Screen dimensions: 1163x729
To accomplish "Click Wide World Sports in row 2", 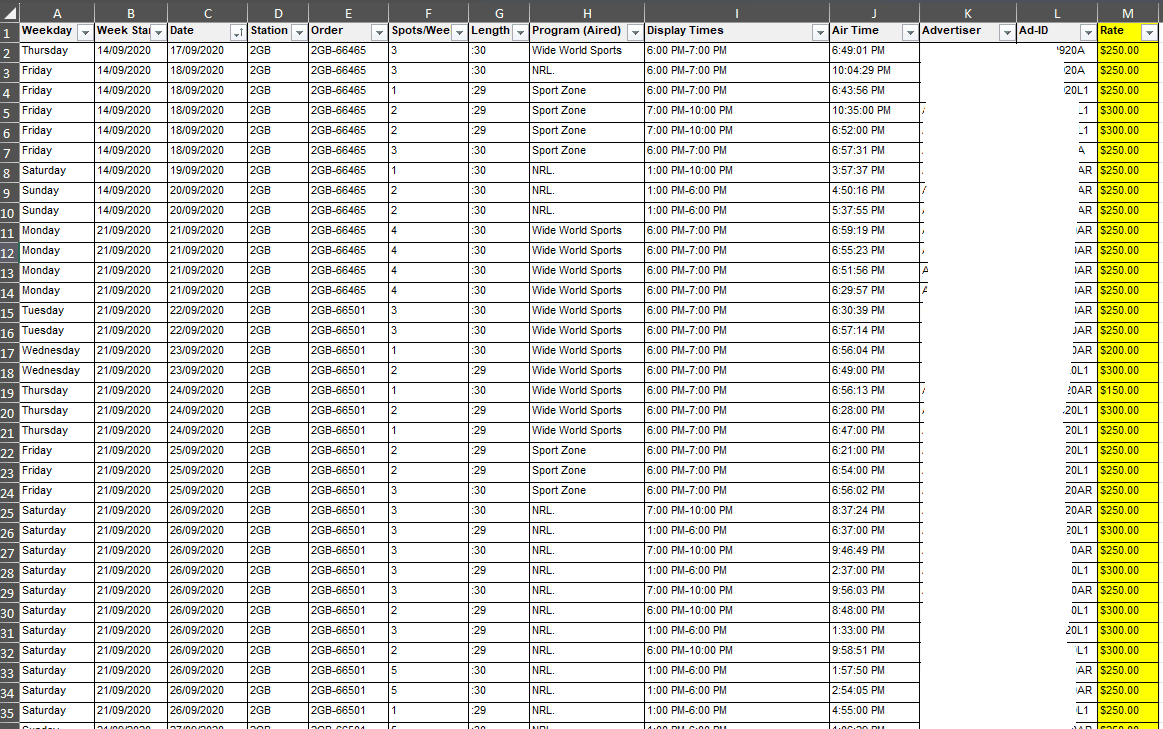I will pos(576,50).
